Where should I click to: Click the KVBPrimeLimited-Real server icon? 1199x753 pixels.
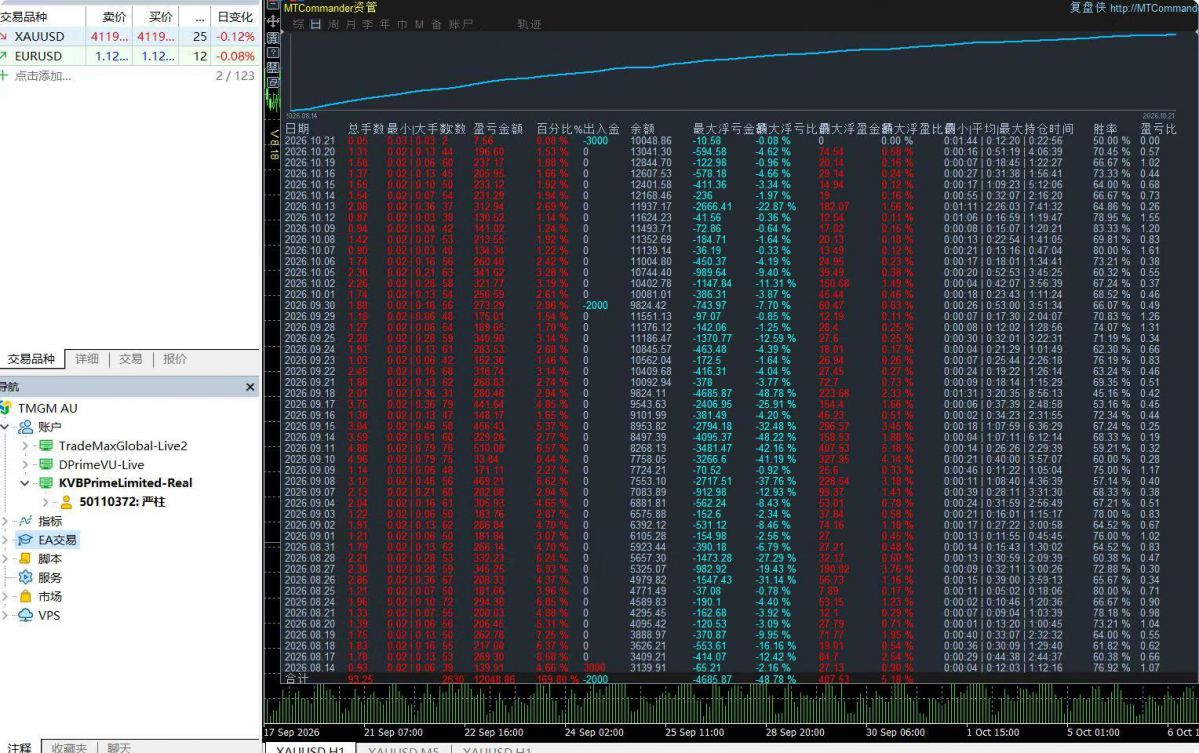(46, 483)
